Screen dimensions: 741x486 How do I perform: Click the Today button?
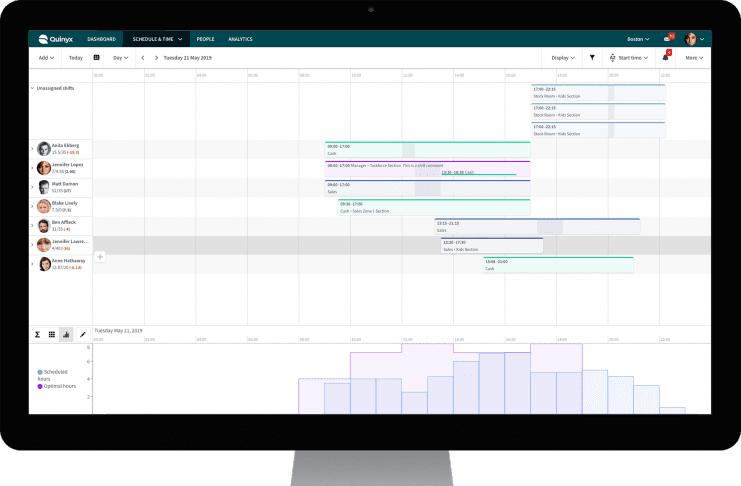[76, 58]
